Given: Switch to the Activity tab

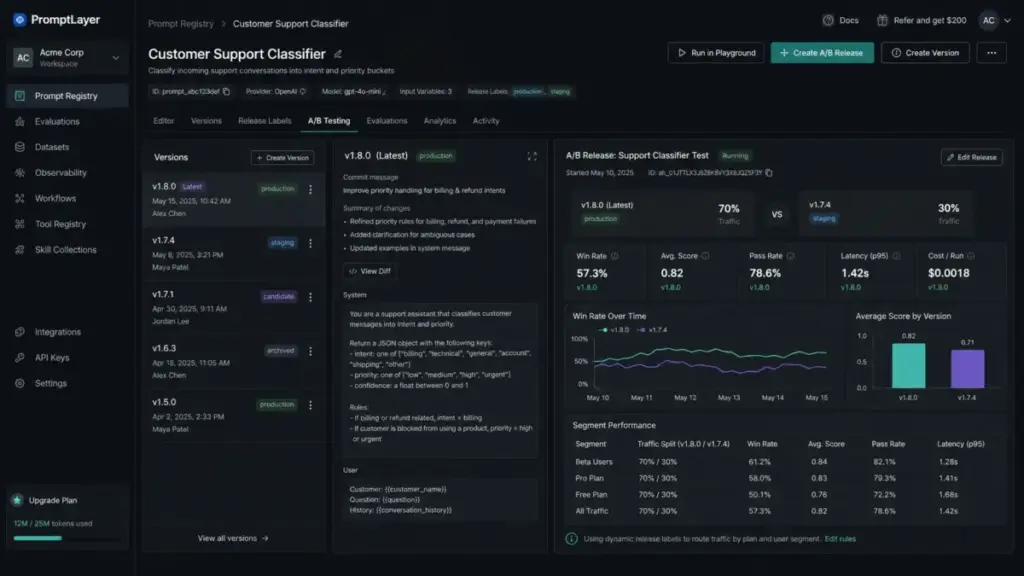Looking at the screenshot, I should [x=486, y=121].
